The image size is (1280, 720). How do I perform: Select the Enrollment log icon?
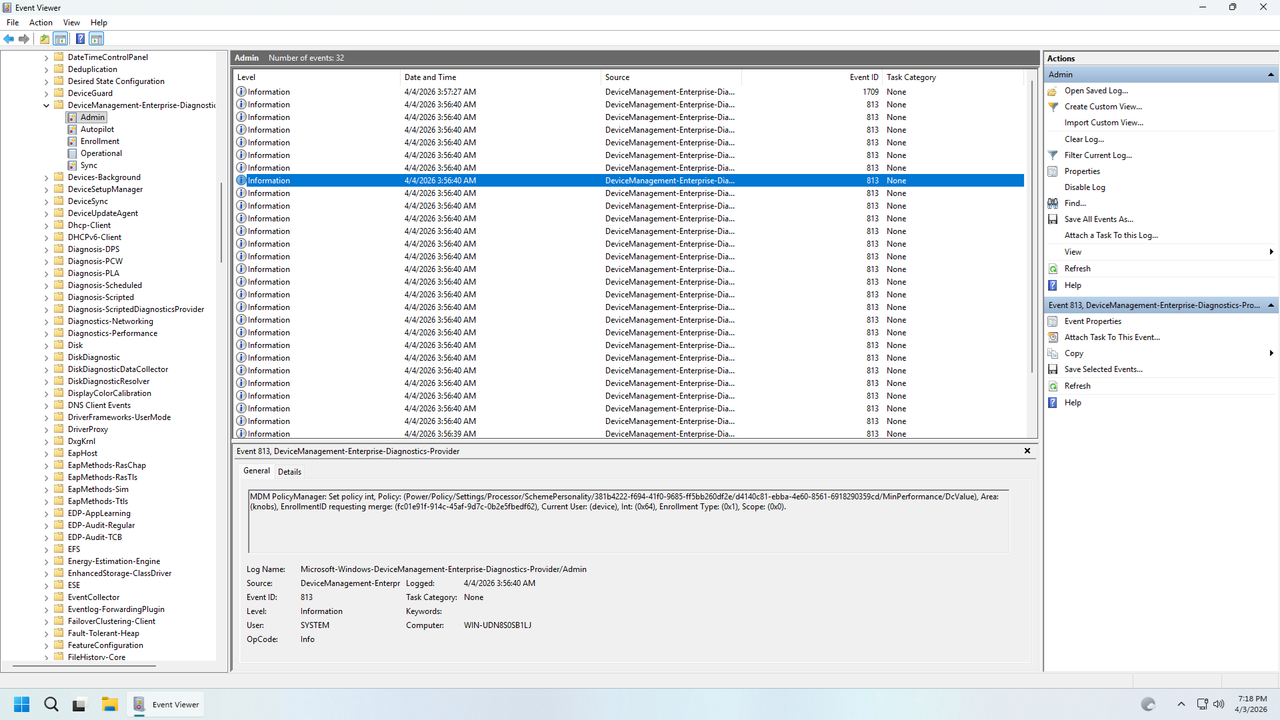[72, 141]
